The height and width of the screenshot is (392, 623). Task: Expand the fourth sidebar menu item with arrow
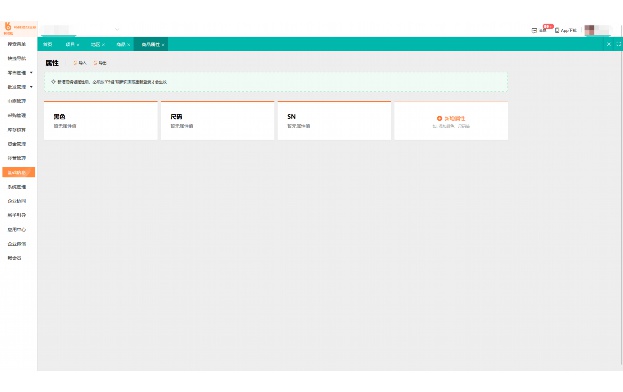(19, 87)
